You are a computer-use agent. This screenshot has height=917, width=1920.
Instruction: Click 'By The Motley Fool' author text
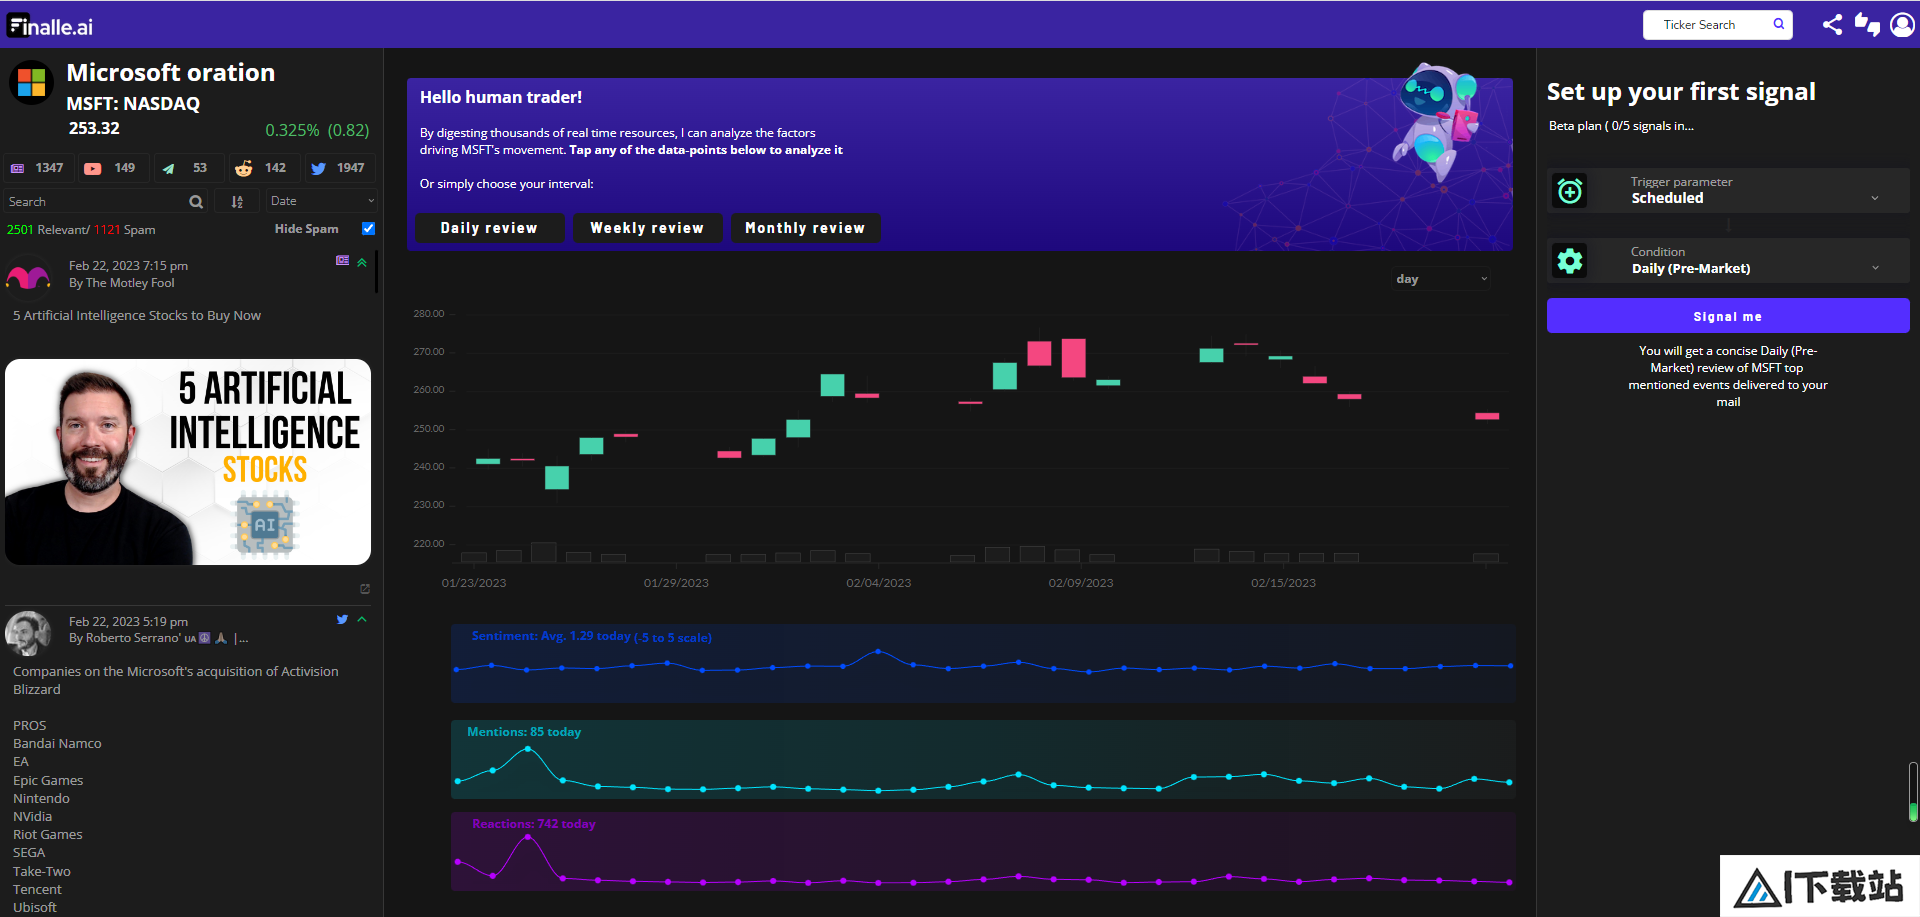(122, 283)
